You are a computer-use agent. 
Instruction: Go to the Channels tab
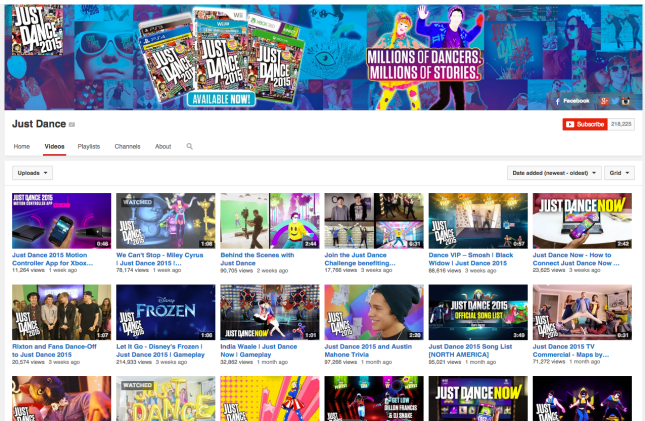point(127,147)
